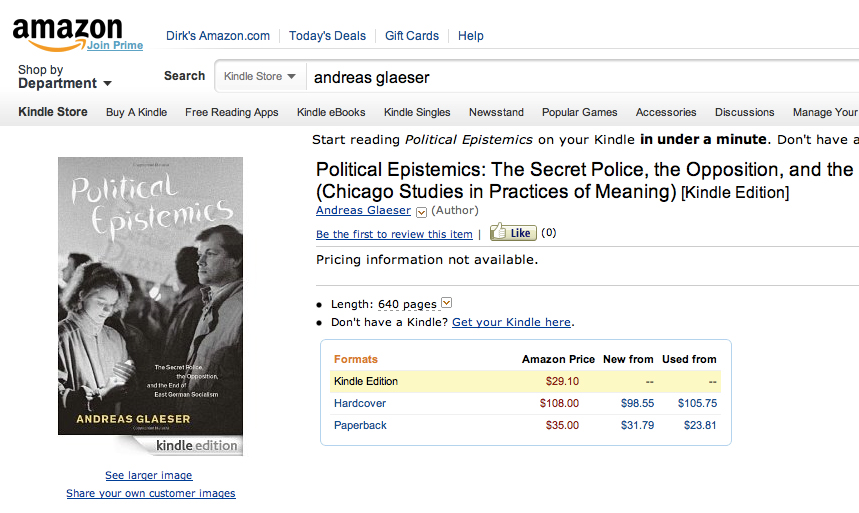
Task: Click the search box containing andreas glaeser
Action: click(580, 76)
